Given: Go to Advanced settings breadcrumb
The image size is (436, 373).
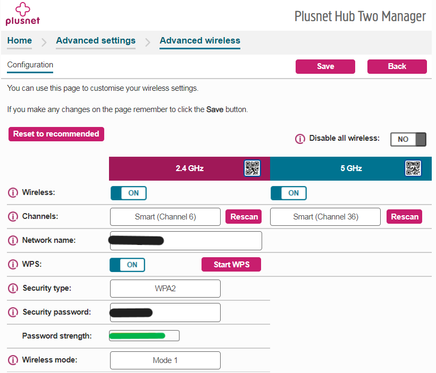Looking at the screenshot, I should (x=96, y=41).
